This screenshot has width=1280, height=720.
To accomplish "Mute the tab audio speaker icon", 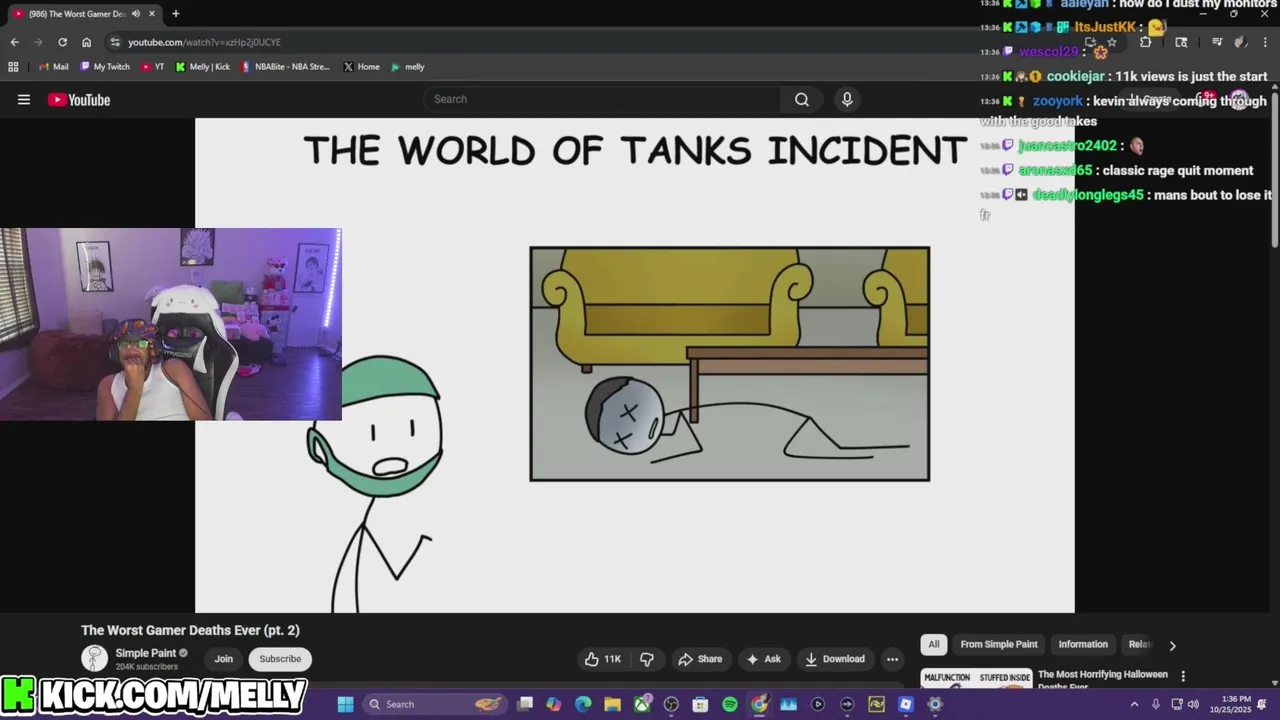I will point(135,14).
